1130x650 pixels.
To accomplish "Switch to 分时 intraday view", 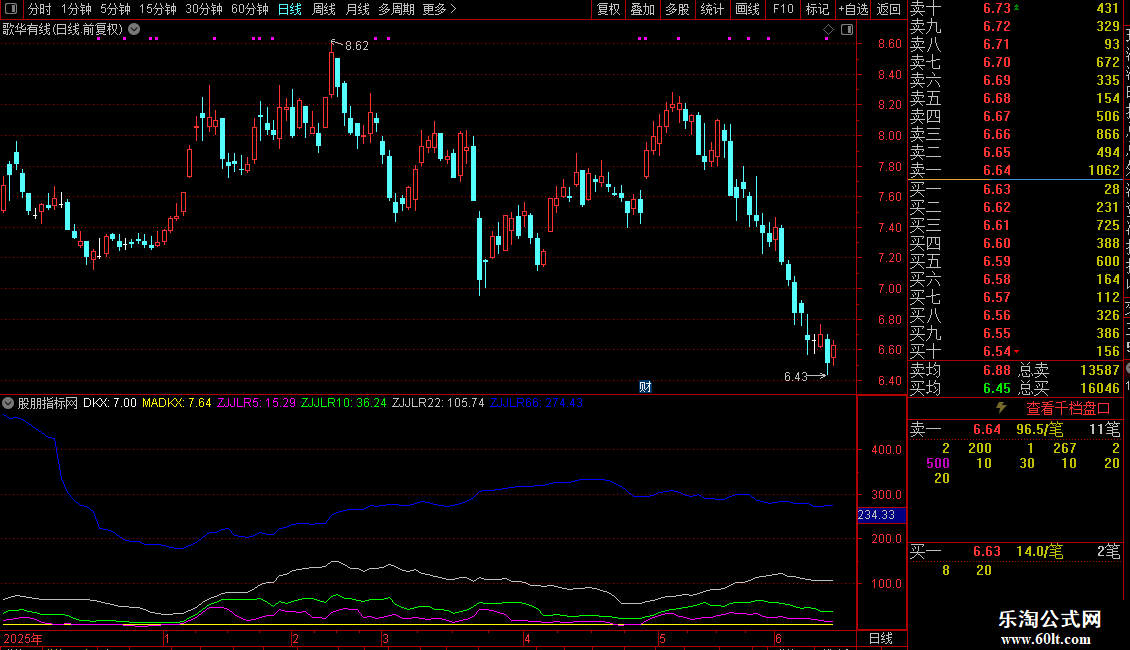I will (40, 9).
